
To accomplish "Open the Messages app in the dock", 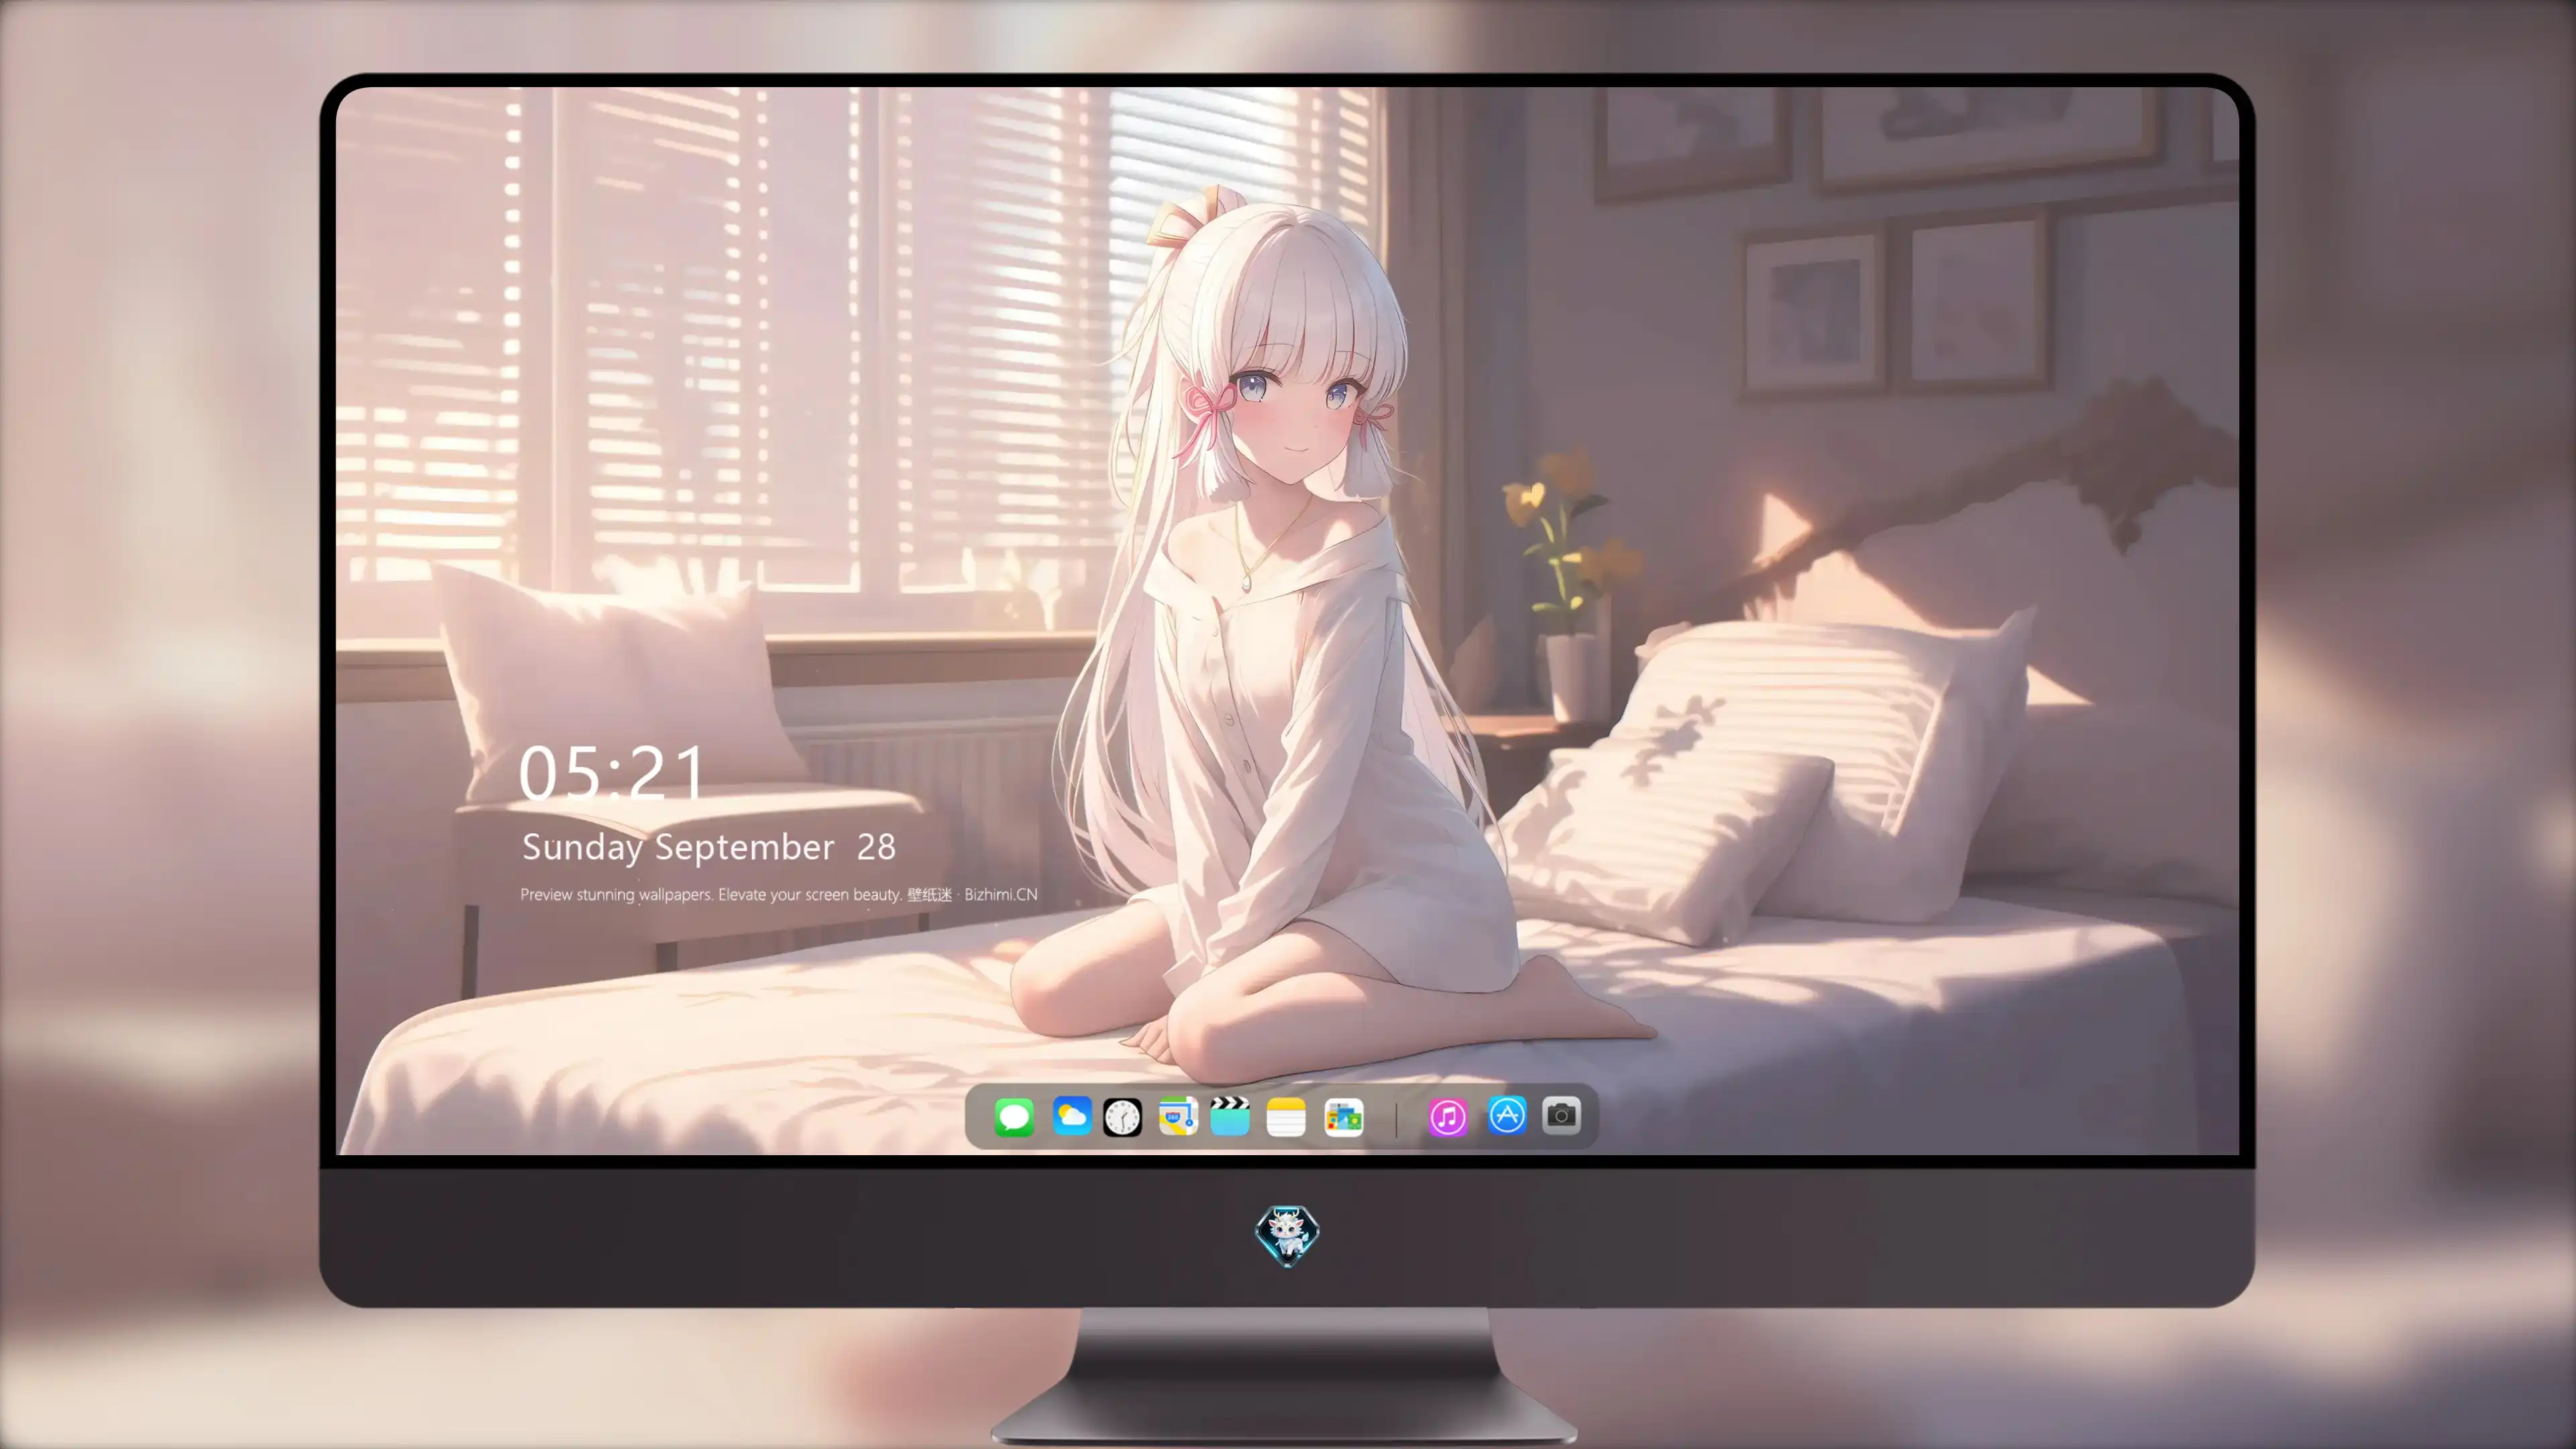I will coord(1014,1116).
